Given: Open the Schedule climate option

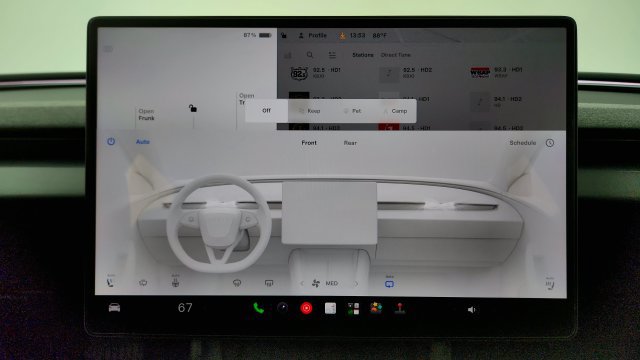Looking at the screenshot, I should pyautogui.click(x=522, y=142).
